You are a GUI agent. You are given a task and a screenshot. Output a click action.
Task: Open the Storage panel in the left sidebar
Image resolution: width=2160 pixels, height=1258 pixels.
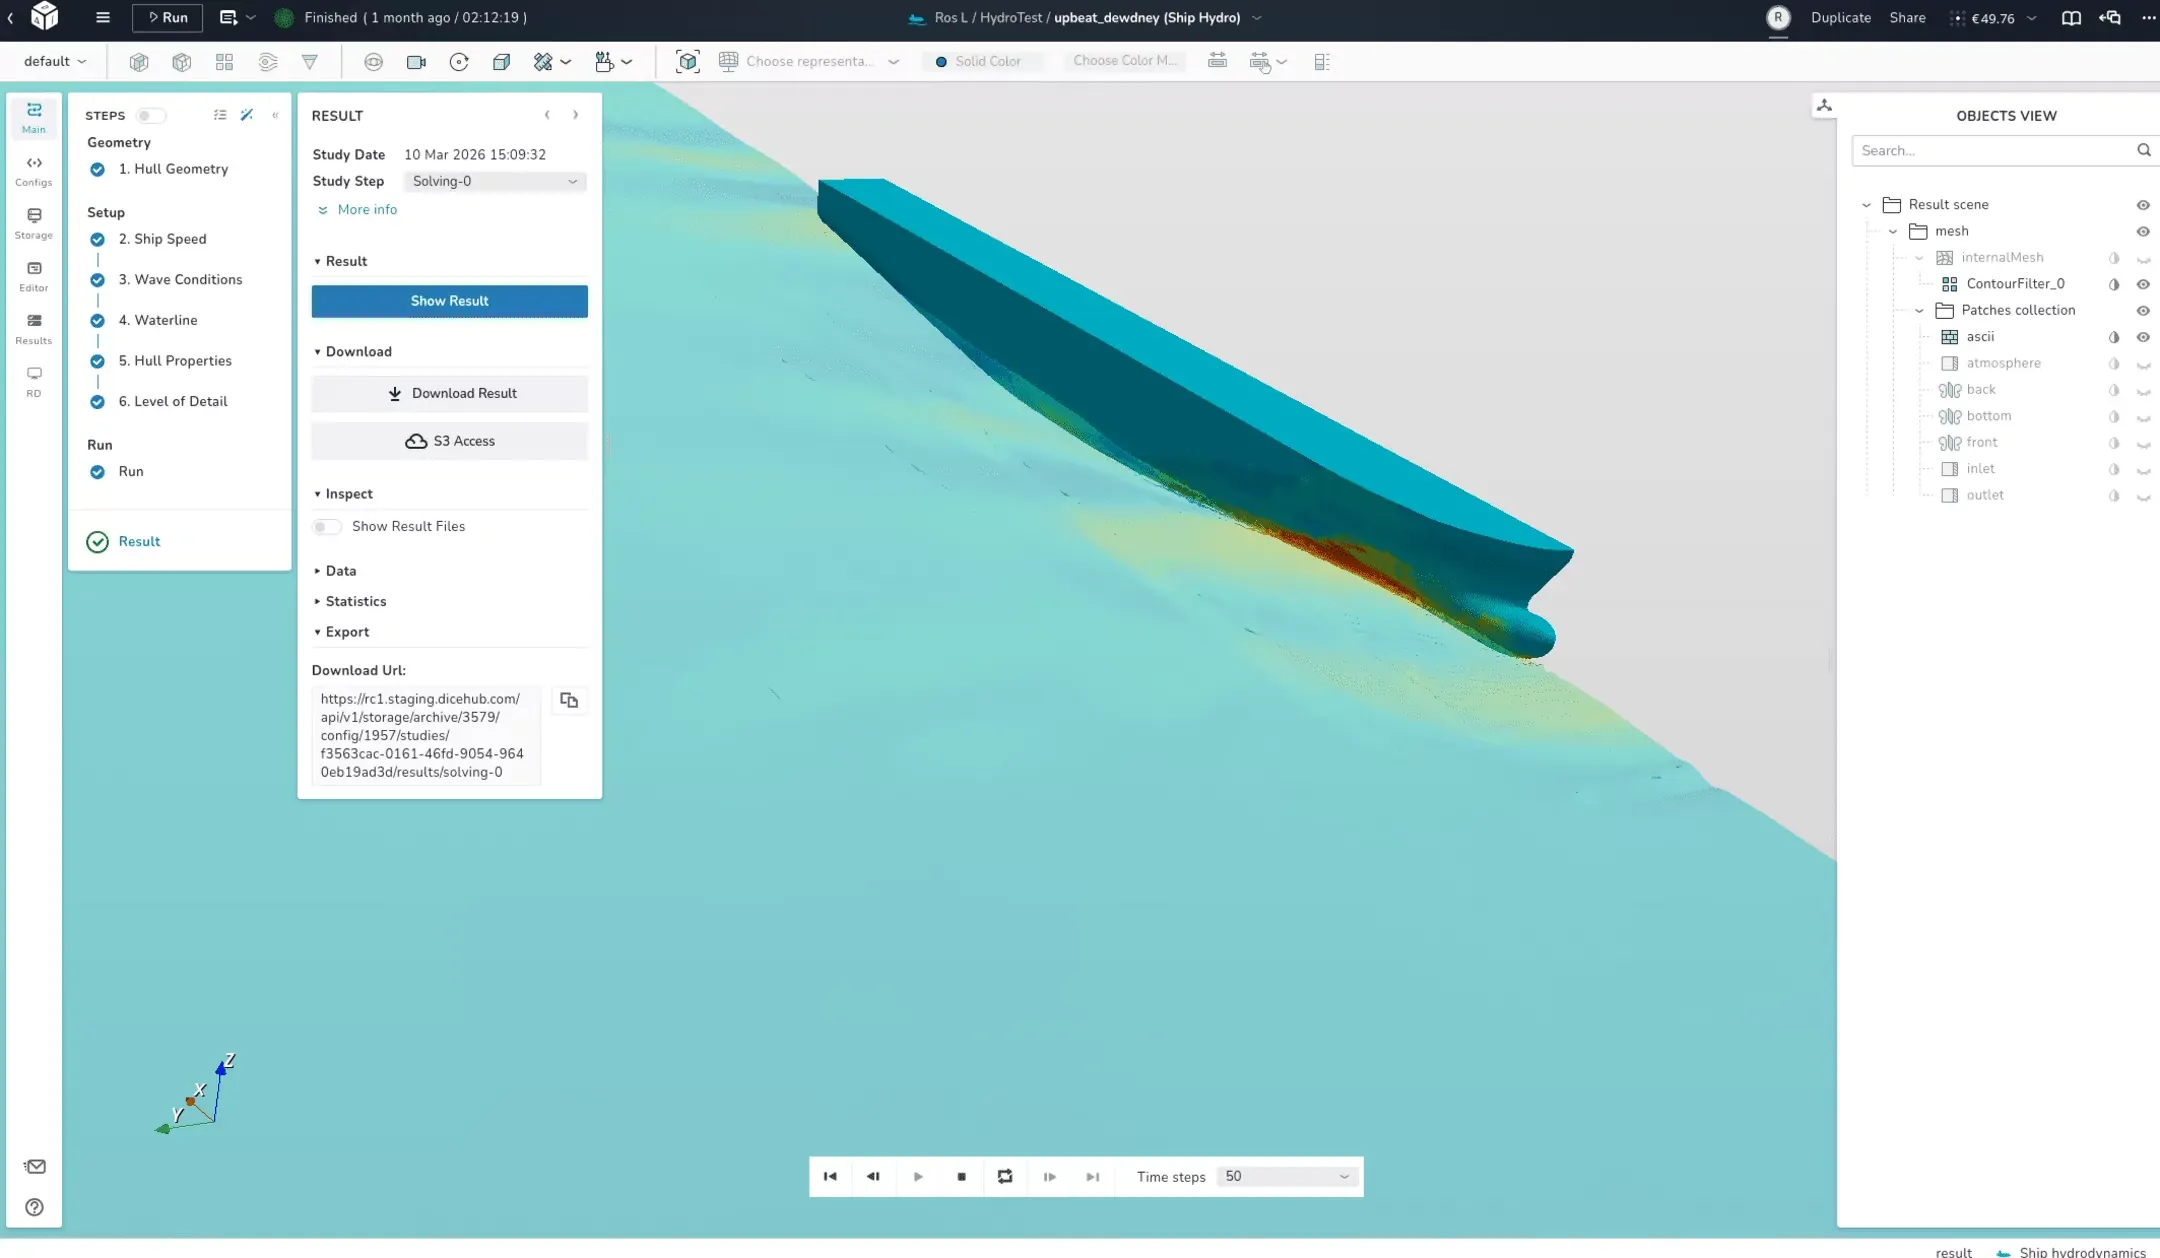tap(33, 222)
